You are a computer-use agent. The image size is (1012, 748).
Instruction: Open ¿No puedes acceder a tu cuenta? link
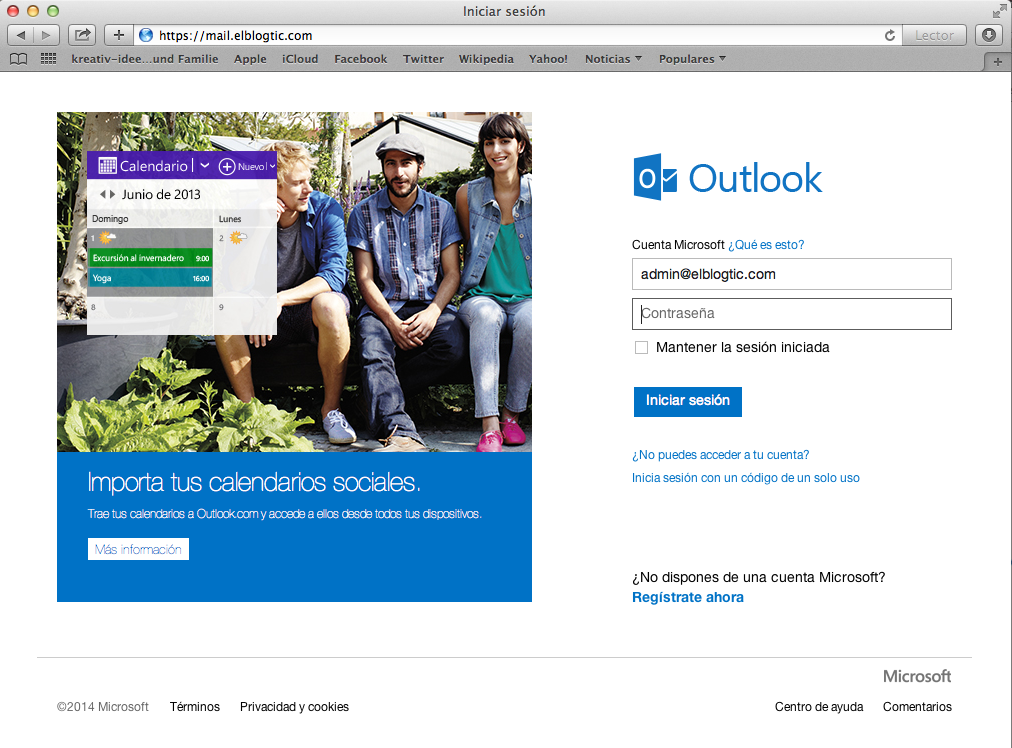(x=720, y=455)
